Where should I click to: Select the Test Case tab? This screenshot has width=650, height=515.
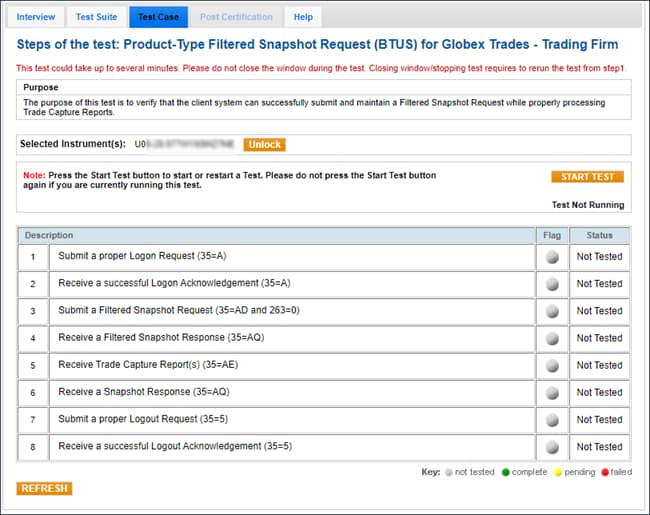coord(158,17)
